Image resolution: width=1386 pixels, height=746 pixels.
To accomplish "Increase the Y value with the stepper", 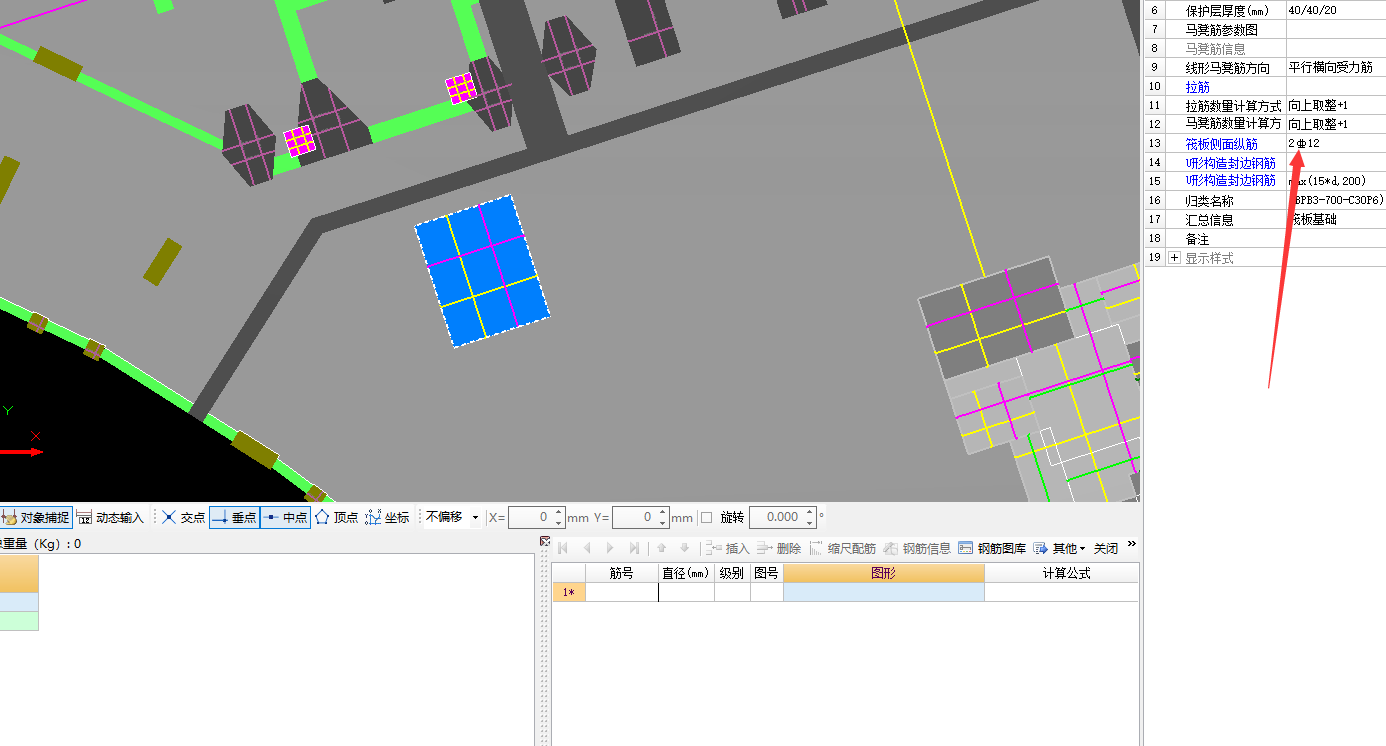I will 663,512.
